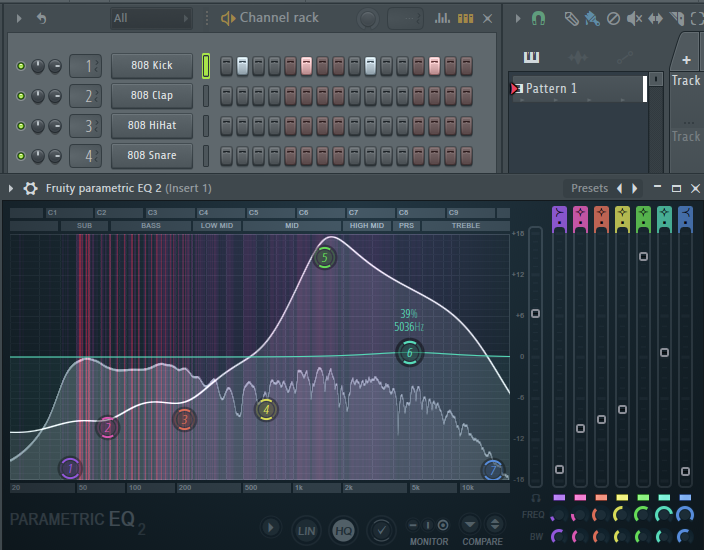Go to next EQ preset arrow
The image size is (704, 550).
[634, 188]
